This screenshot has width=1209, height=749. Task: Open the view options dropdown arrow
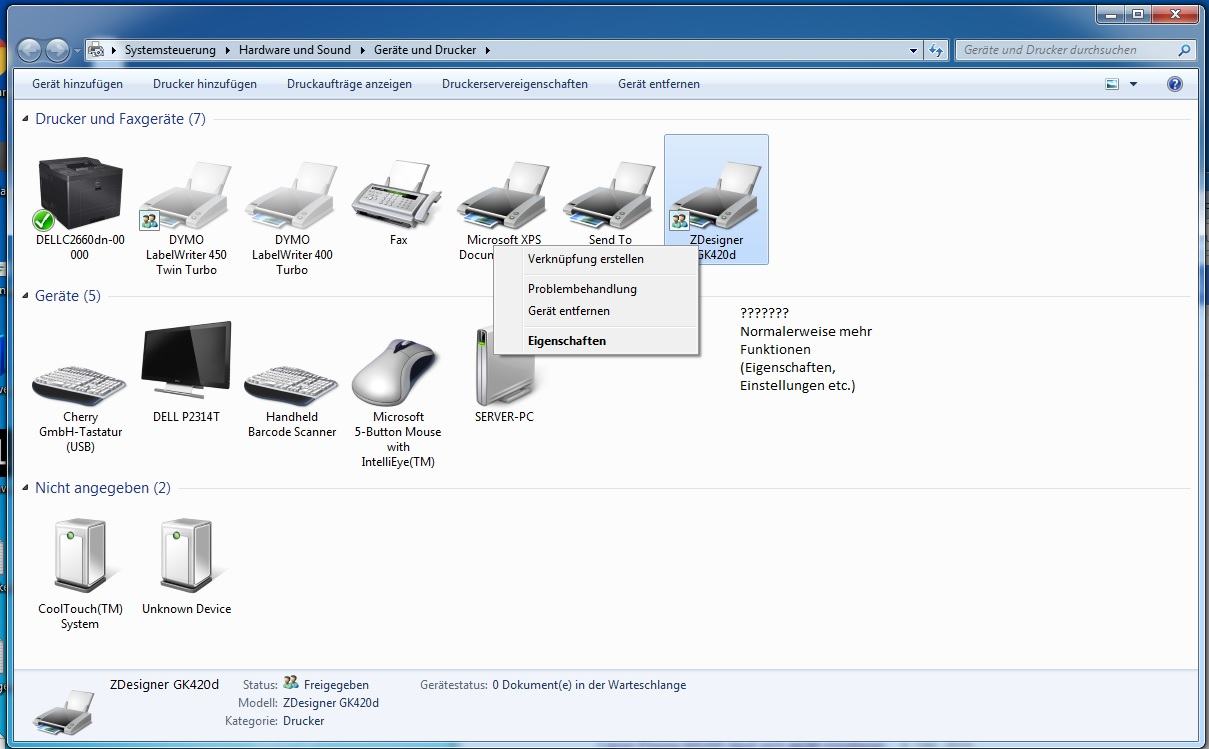coord(1133,84)
